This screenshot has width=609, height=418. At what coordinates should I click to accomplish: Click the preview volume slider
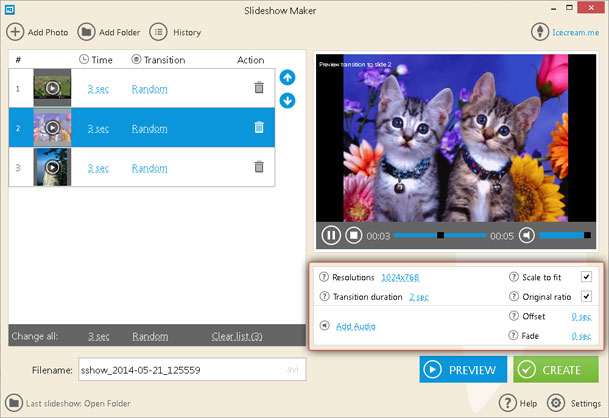coord(565,235)
